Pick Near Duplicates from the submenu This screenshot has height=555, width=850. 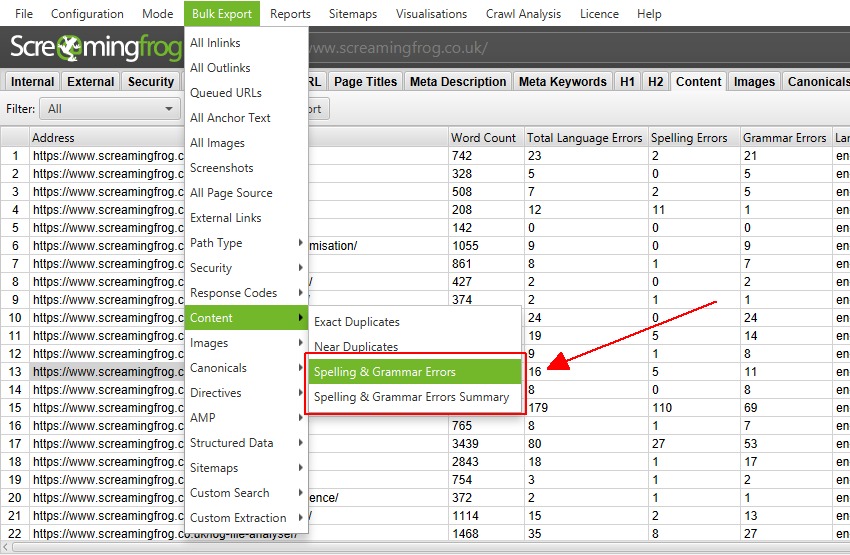click(x=356, y=347)
